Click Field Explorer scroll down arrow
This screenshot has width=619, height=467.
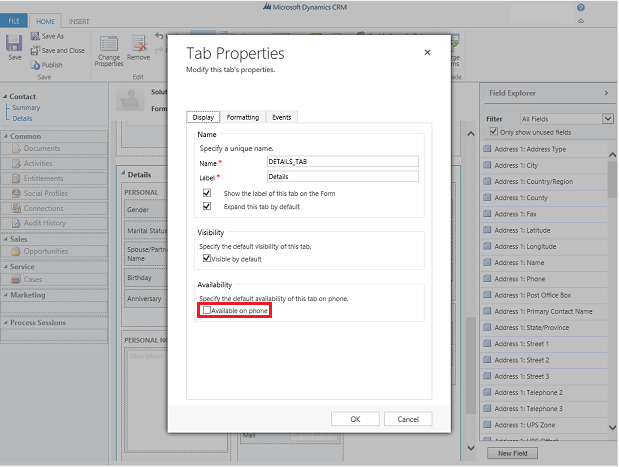(612, 427)
